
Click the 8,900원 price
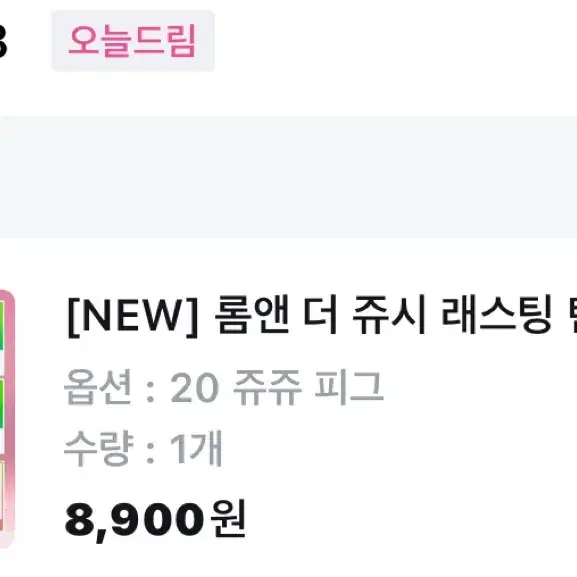point(155,520)
